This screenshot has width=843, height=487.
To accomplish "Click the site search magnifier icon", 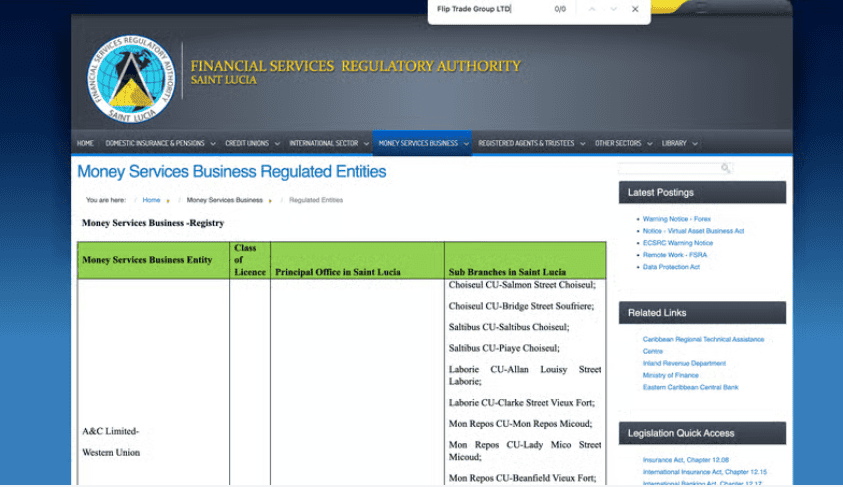I will pos(726,168).
